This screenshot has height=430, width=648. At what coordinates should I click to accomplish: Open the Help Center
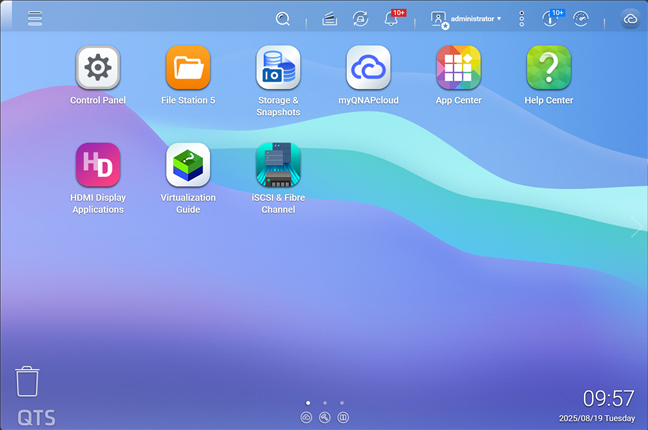click(548, 68)
